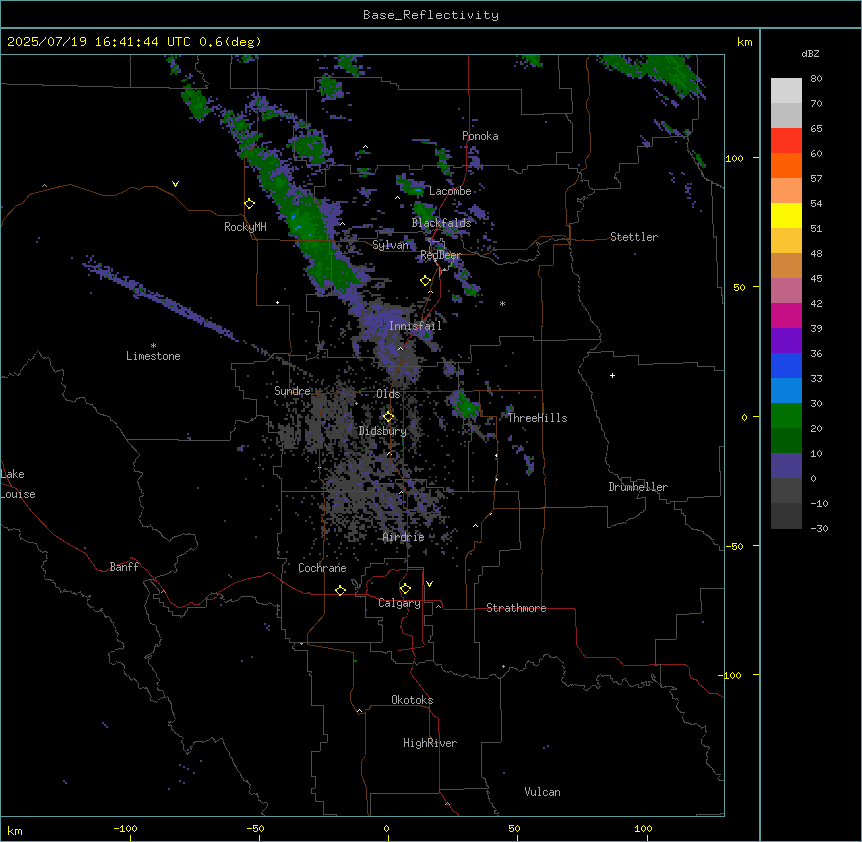
Task: Click the Strathmore city label
Action: pyautogui.click(x=516, y=608)
